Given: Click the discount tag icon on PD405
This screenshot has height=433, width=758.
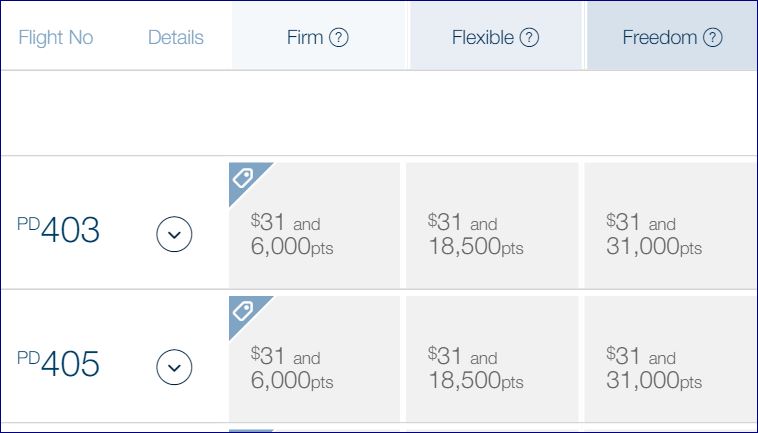Looking at the screenshot, I should point(243,312).
